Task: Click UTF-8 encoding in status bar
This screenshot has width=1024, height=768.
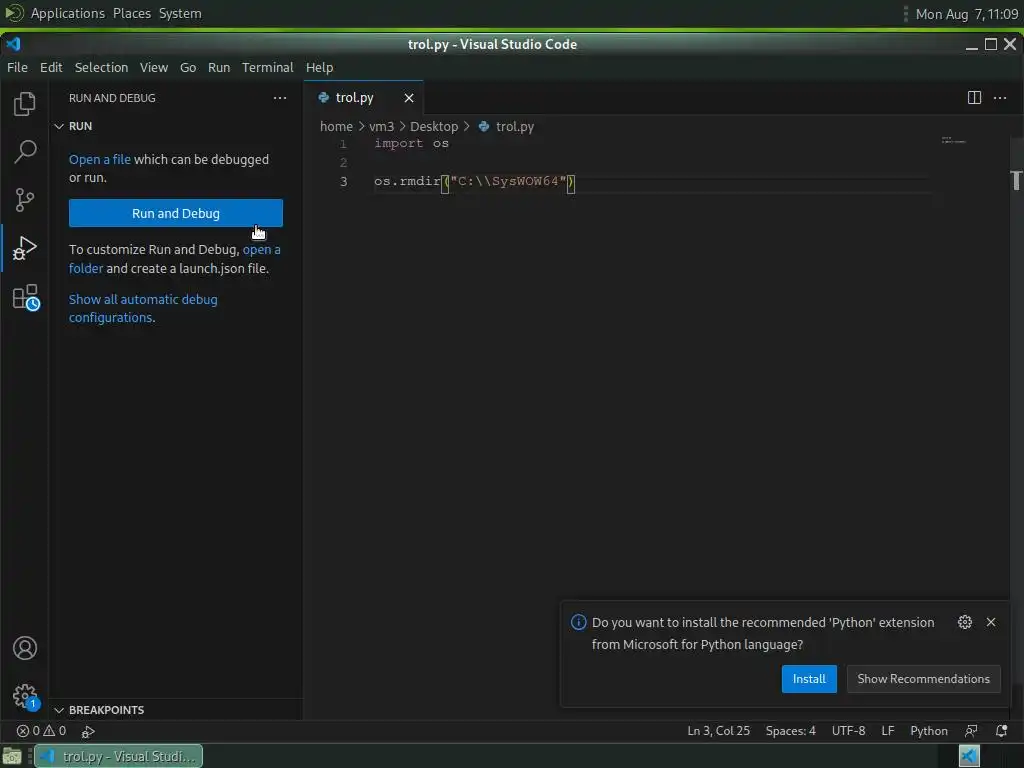Action: click(848, 731)
